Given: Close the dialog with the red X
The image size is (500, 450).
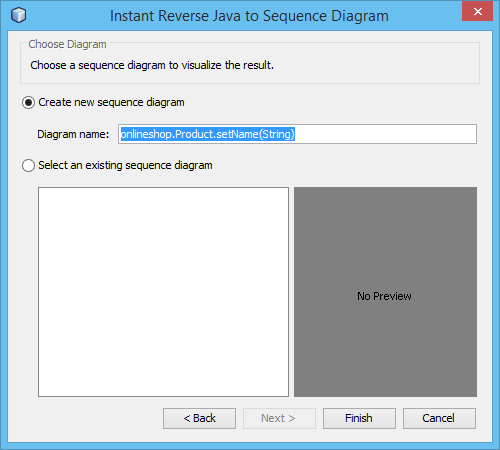Looking at the screenshot, I should tap(477, 11).
